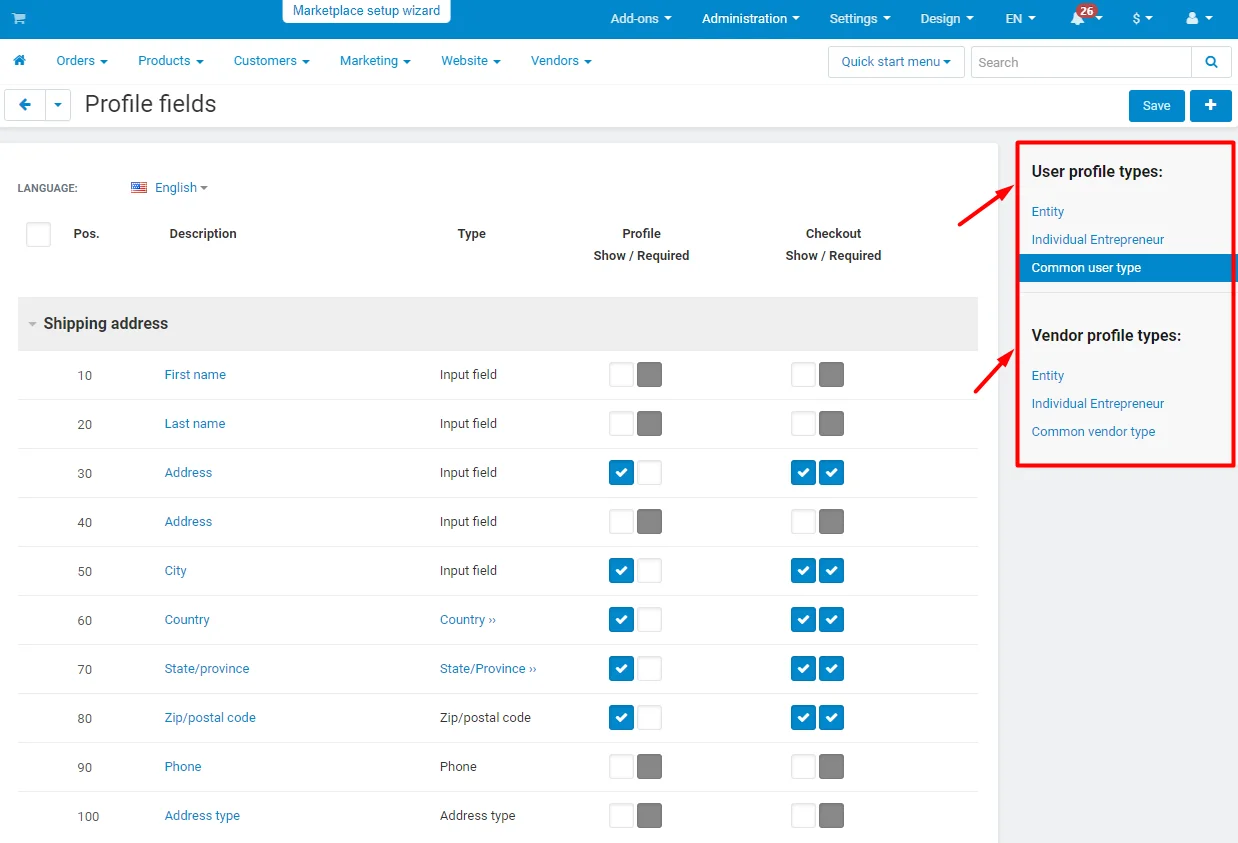Uncheck Checkout Required checkbox for Country
Screen dimensions: 1238x843
[831, 620]
